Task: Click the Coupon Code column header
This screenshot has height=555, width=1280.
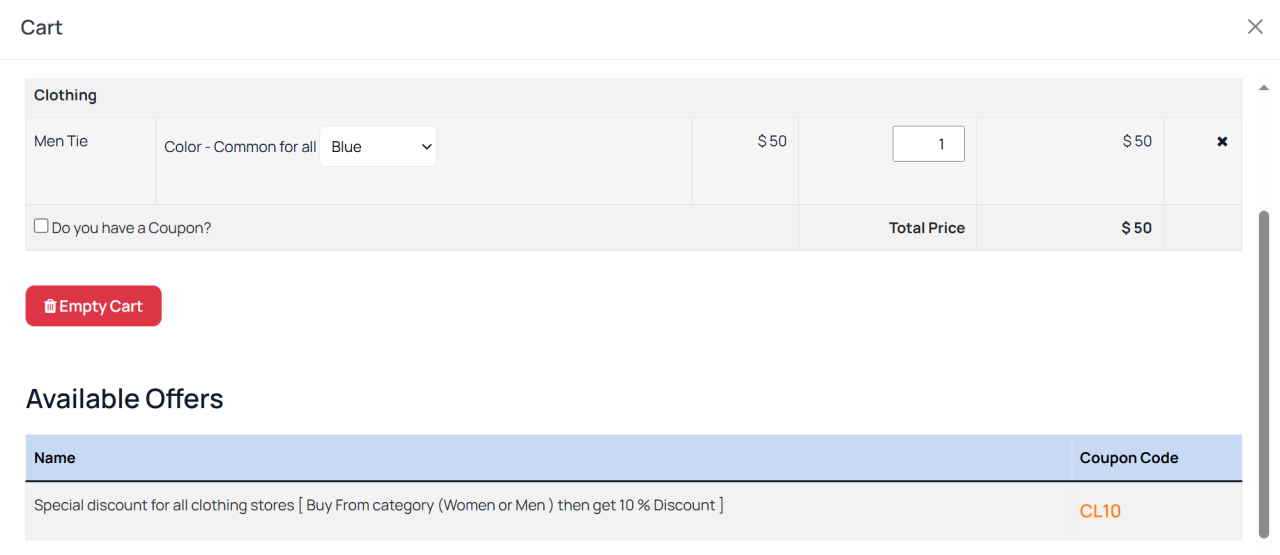Action: (1129, 458)
